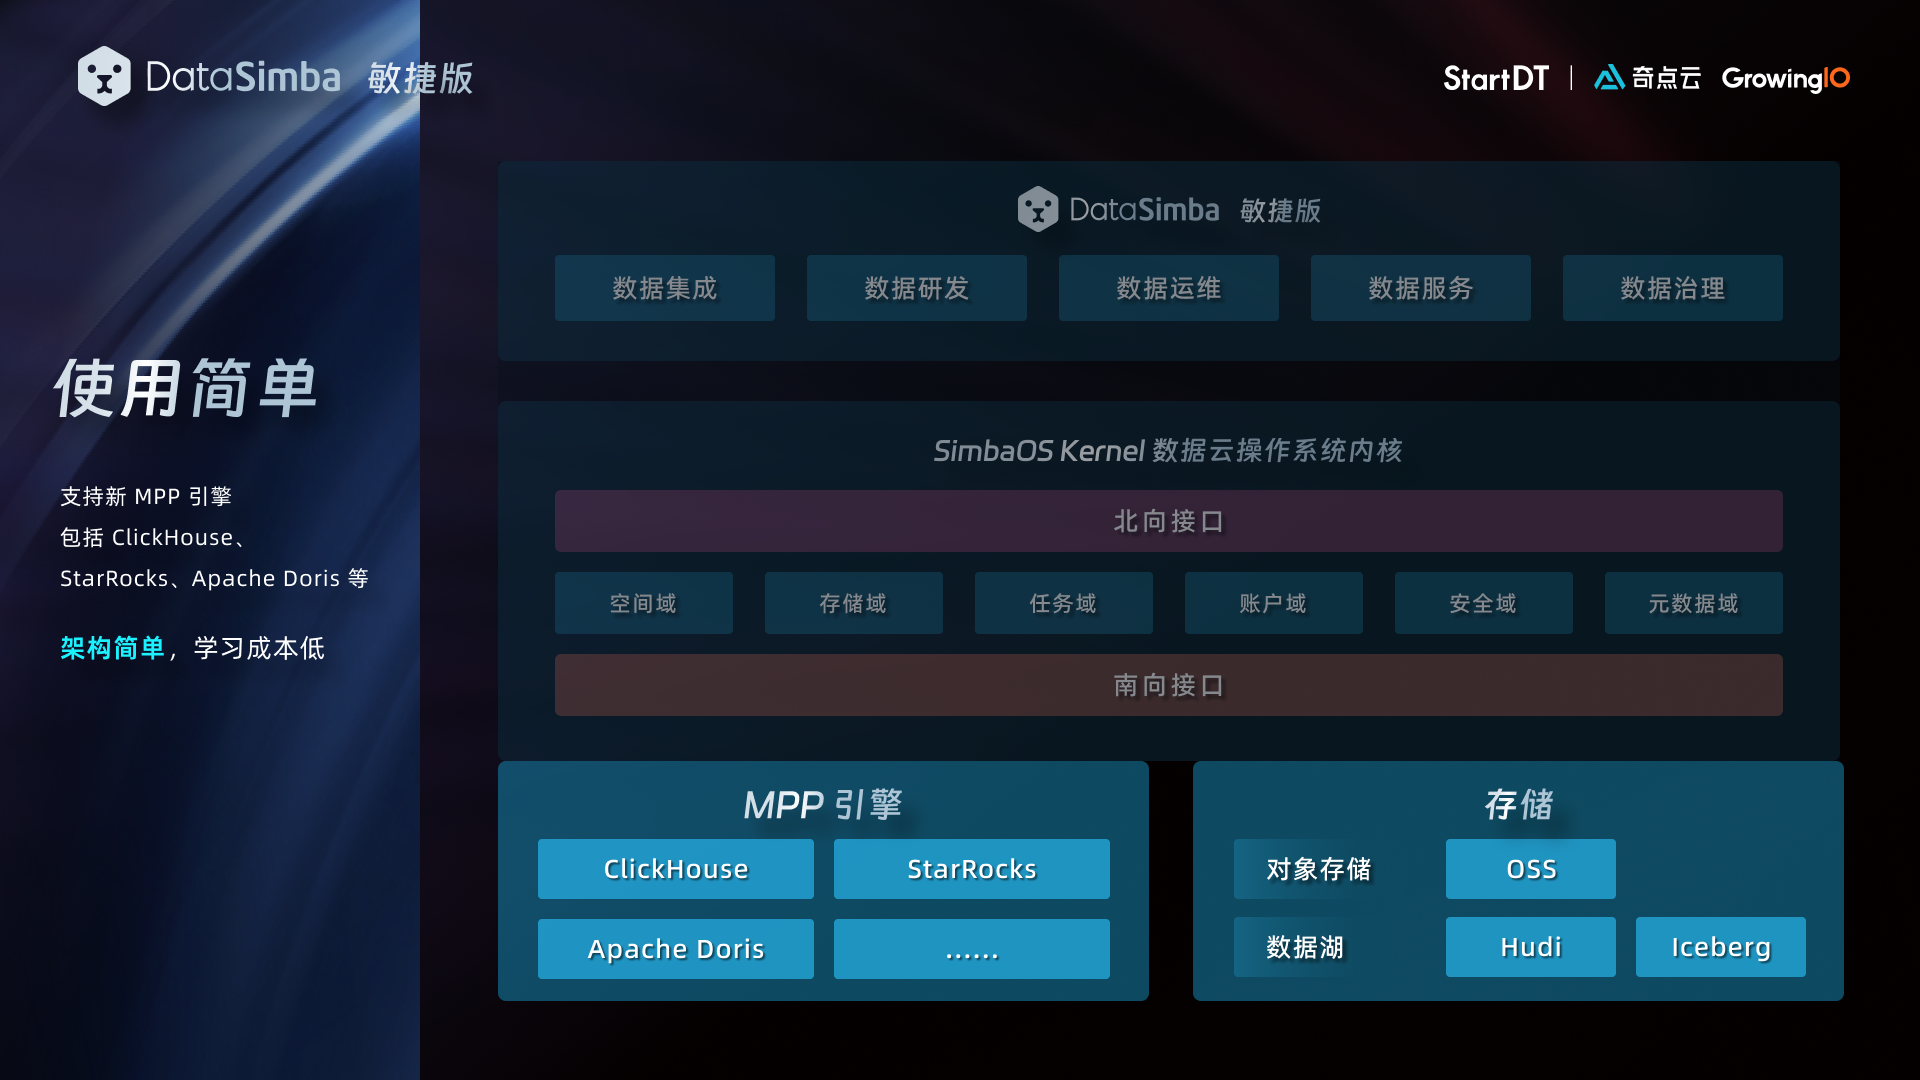
Task: Click the 奇点云 triangle logo
Action: [x=1608, y=77]
